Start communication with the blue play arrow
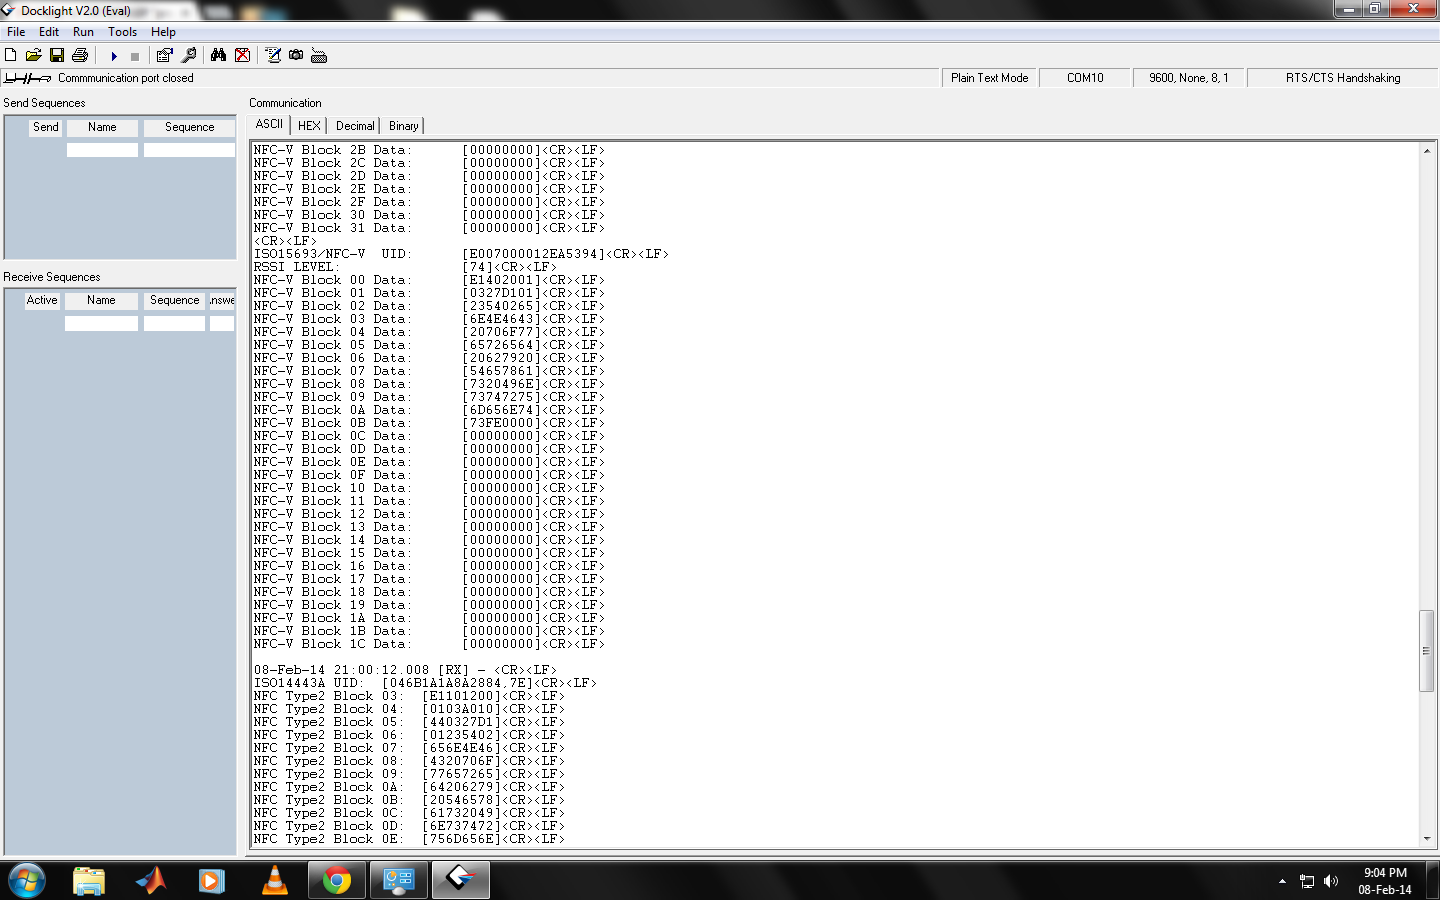The image size is (1440, 900). [114, 56]
